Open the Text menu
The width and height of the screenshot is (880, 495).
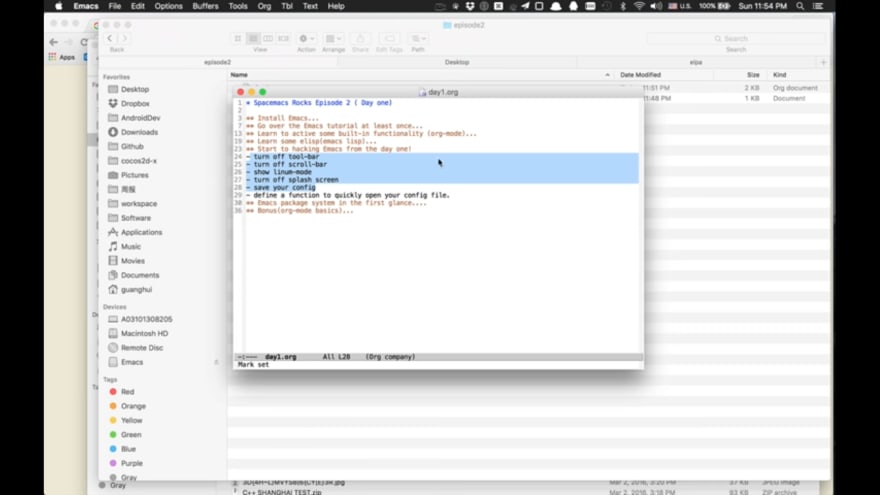point(310,6)
